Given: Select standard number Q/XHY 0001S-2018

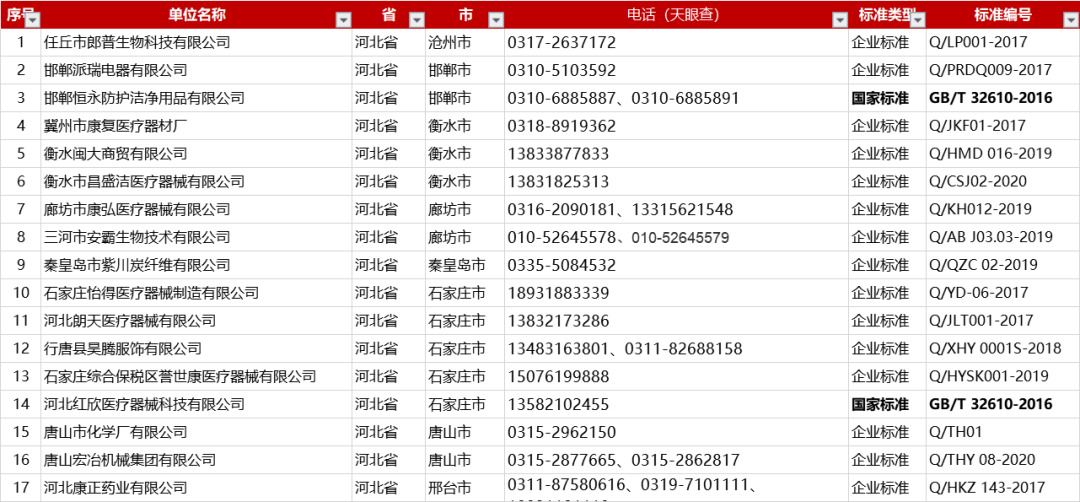Looking at the screenshot, I should (1003, 348).
